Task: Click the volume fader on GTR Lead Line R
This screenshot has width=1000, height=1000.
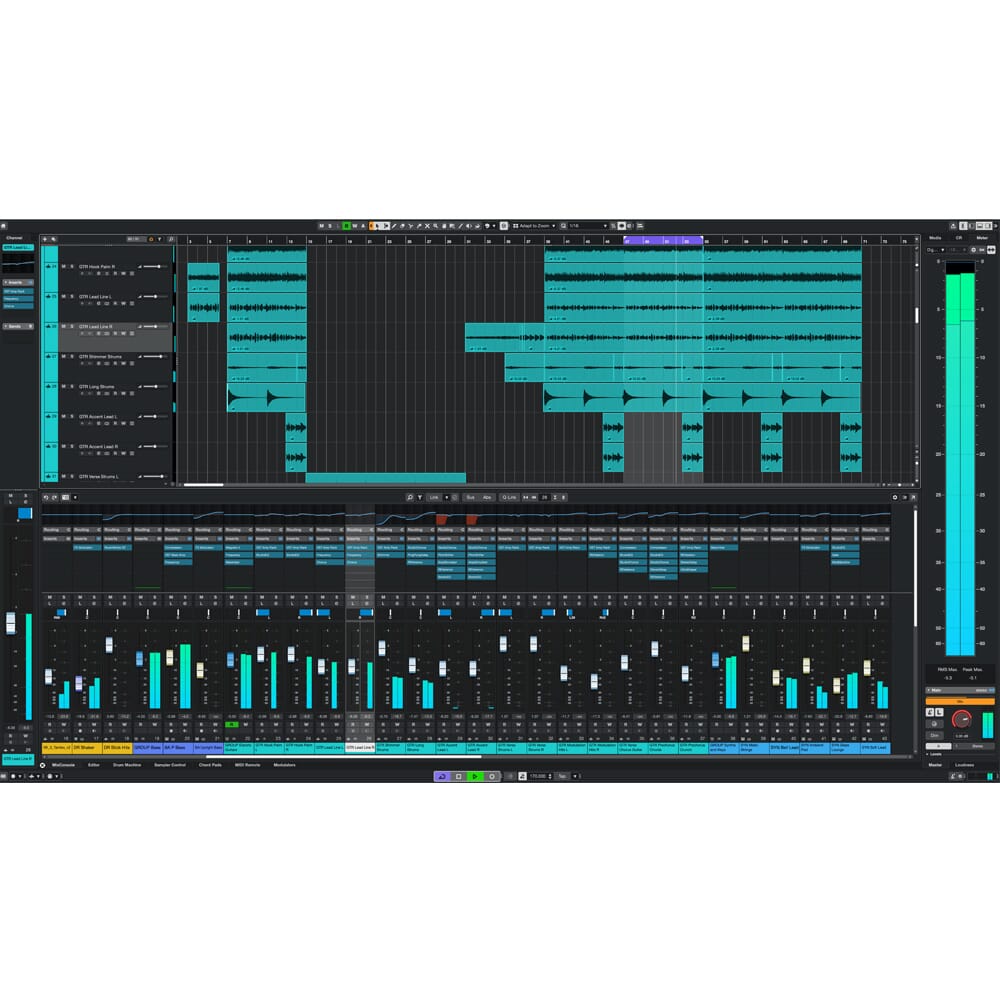Action: click(x=153, y=326)
